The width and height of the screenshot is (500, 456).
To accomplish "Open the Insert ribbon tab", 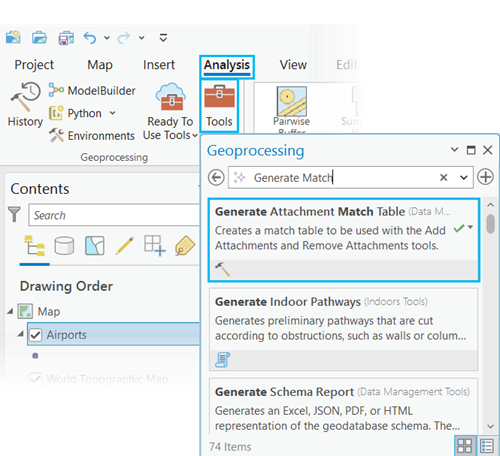I will click(159, 65).
